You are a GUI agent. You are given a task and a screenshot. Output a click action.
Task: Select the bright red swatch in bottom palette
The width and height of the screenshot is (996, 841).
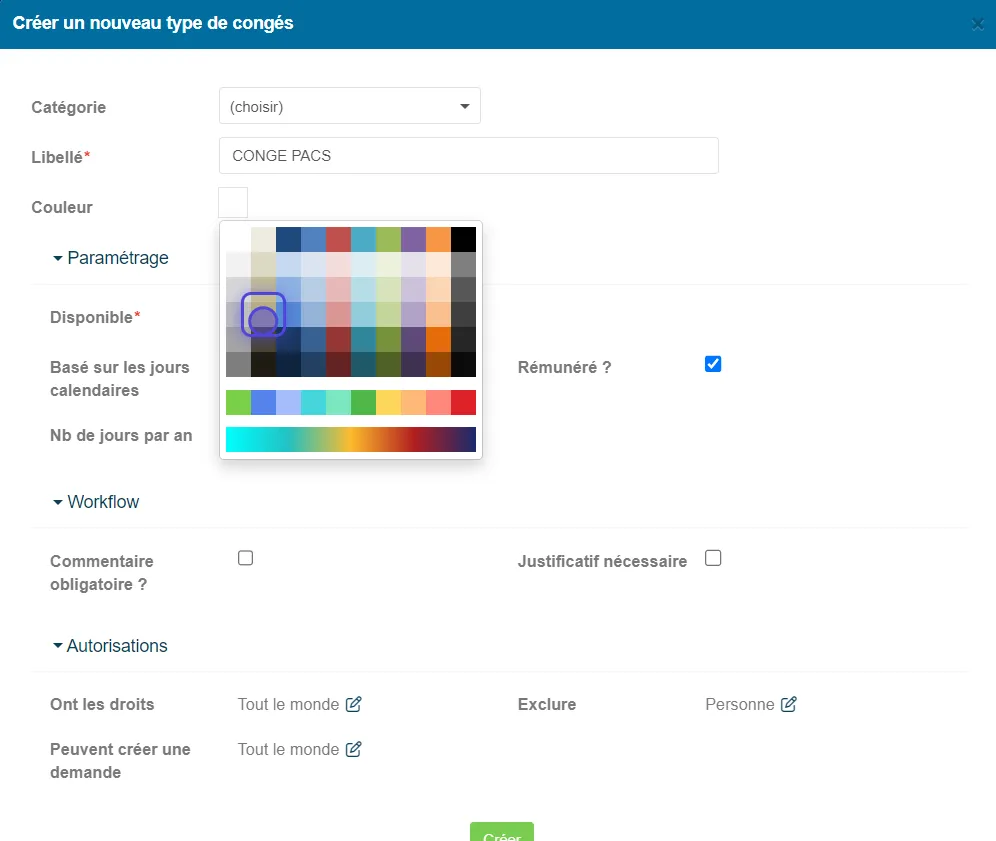point(463,403)
